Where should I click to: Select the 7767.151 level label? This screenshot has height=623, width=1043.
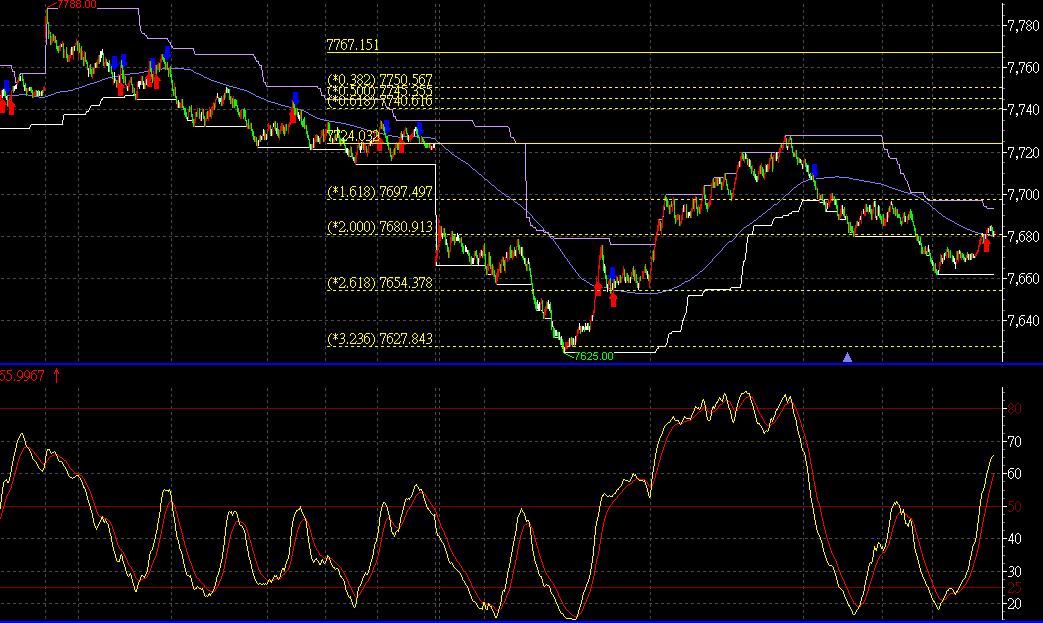pos(353,45)
